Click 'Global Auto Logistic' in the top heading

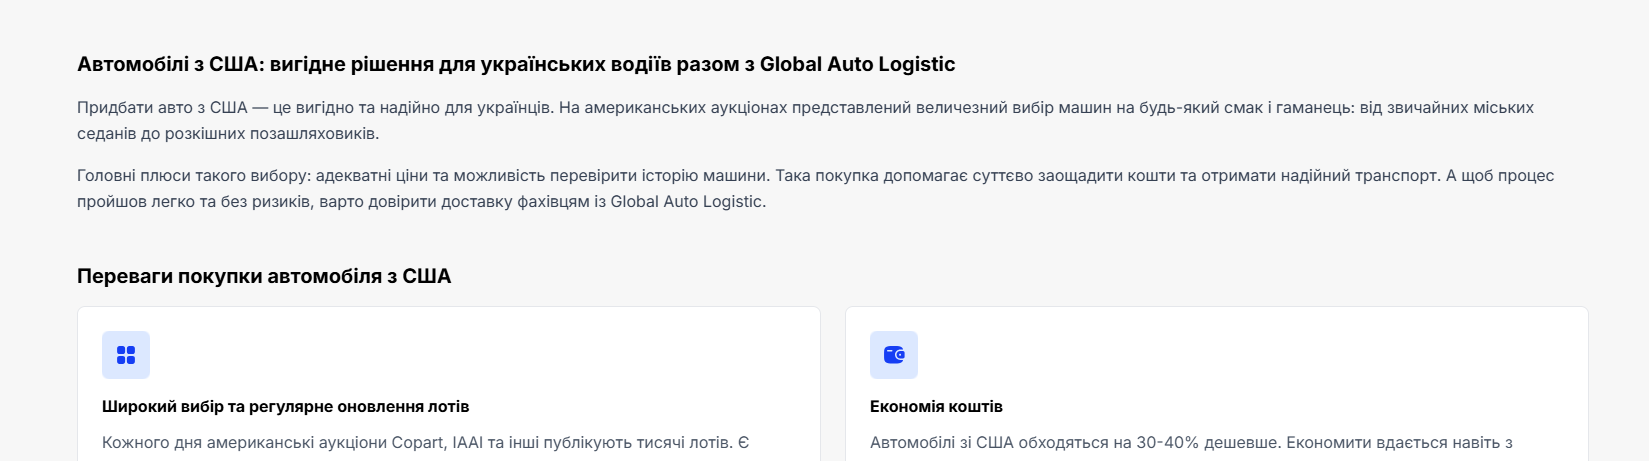tap(858, 64)
